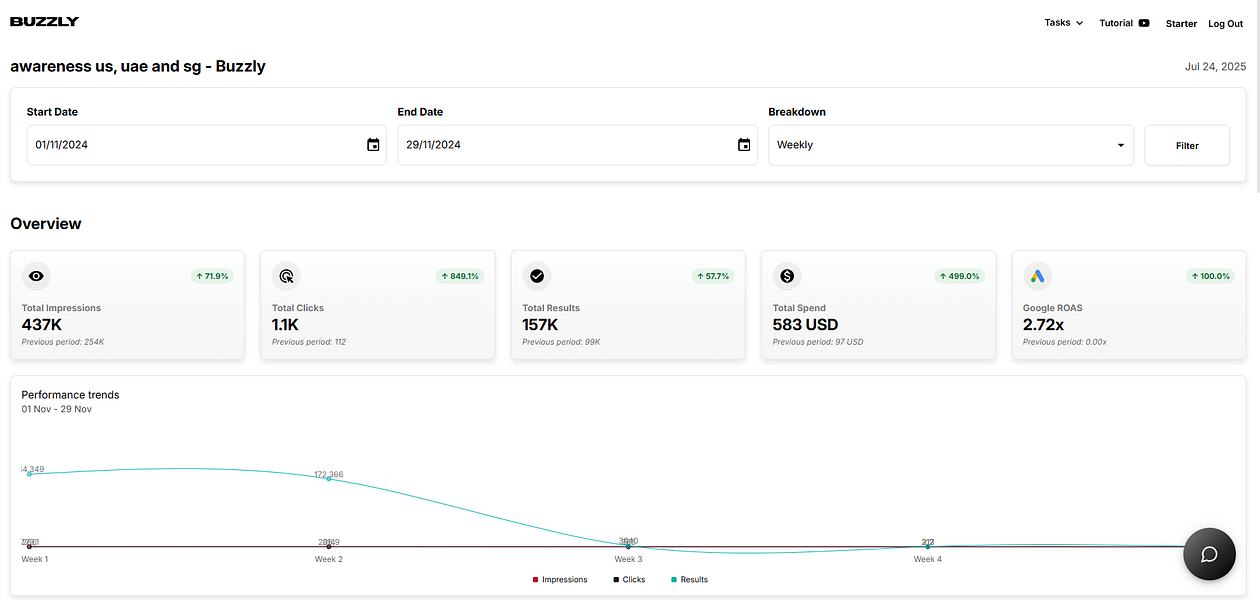
Task: Toggle the Results series in chart legend
Action: [x=689, y=580]
